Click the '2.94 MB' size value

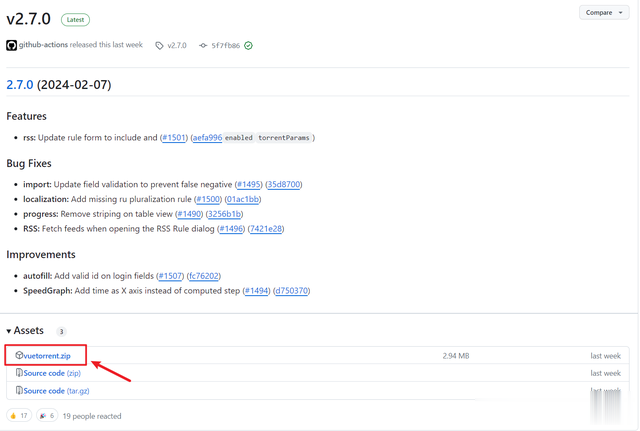point(456,356)
